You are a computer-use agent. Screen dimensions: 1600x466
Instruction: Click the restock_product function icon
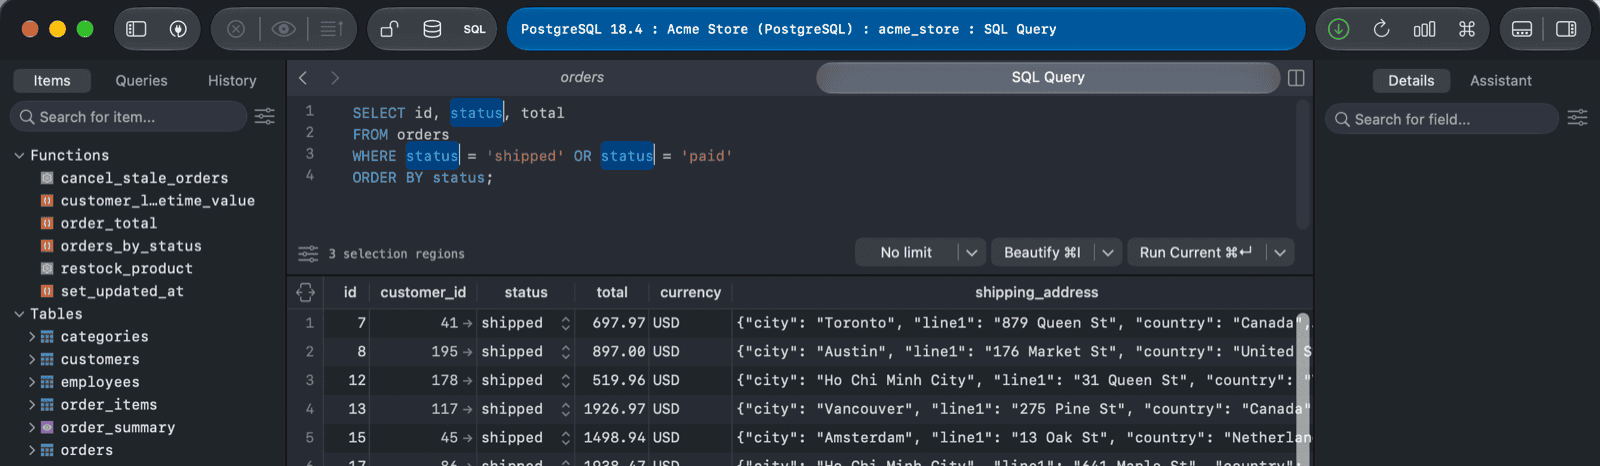pyautogui.click(x=47, y=268)
